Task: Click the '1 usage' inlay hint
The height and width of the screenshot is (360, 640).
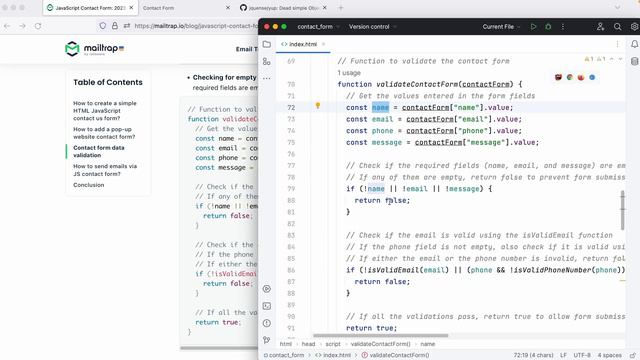Action: tap(349, 73)
